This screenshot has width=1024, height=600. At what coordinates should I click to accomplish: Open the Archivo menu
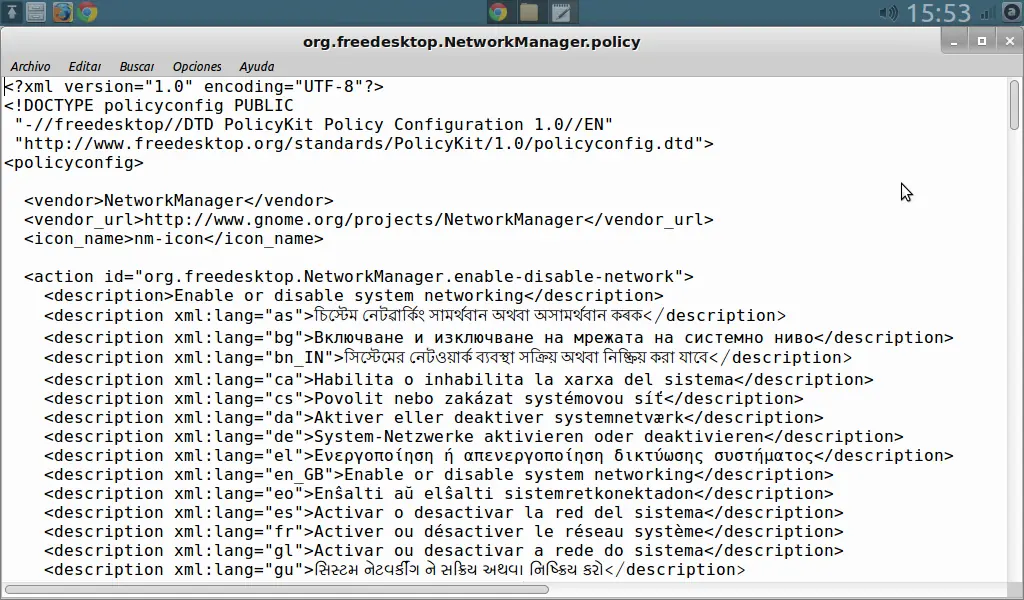(x=30, y=67)
